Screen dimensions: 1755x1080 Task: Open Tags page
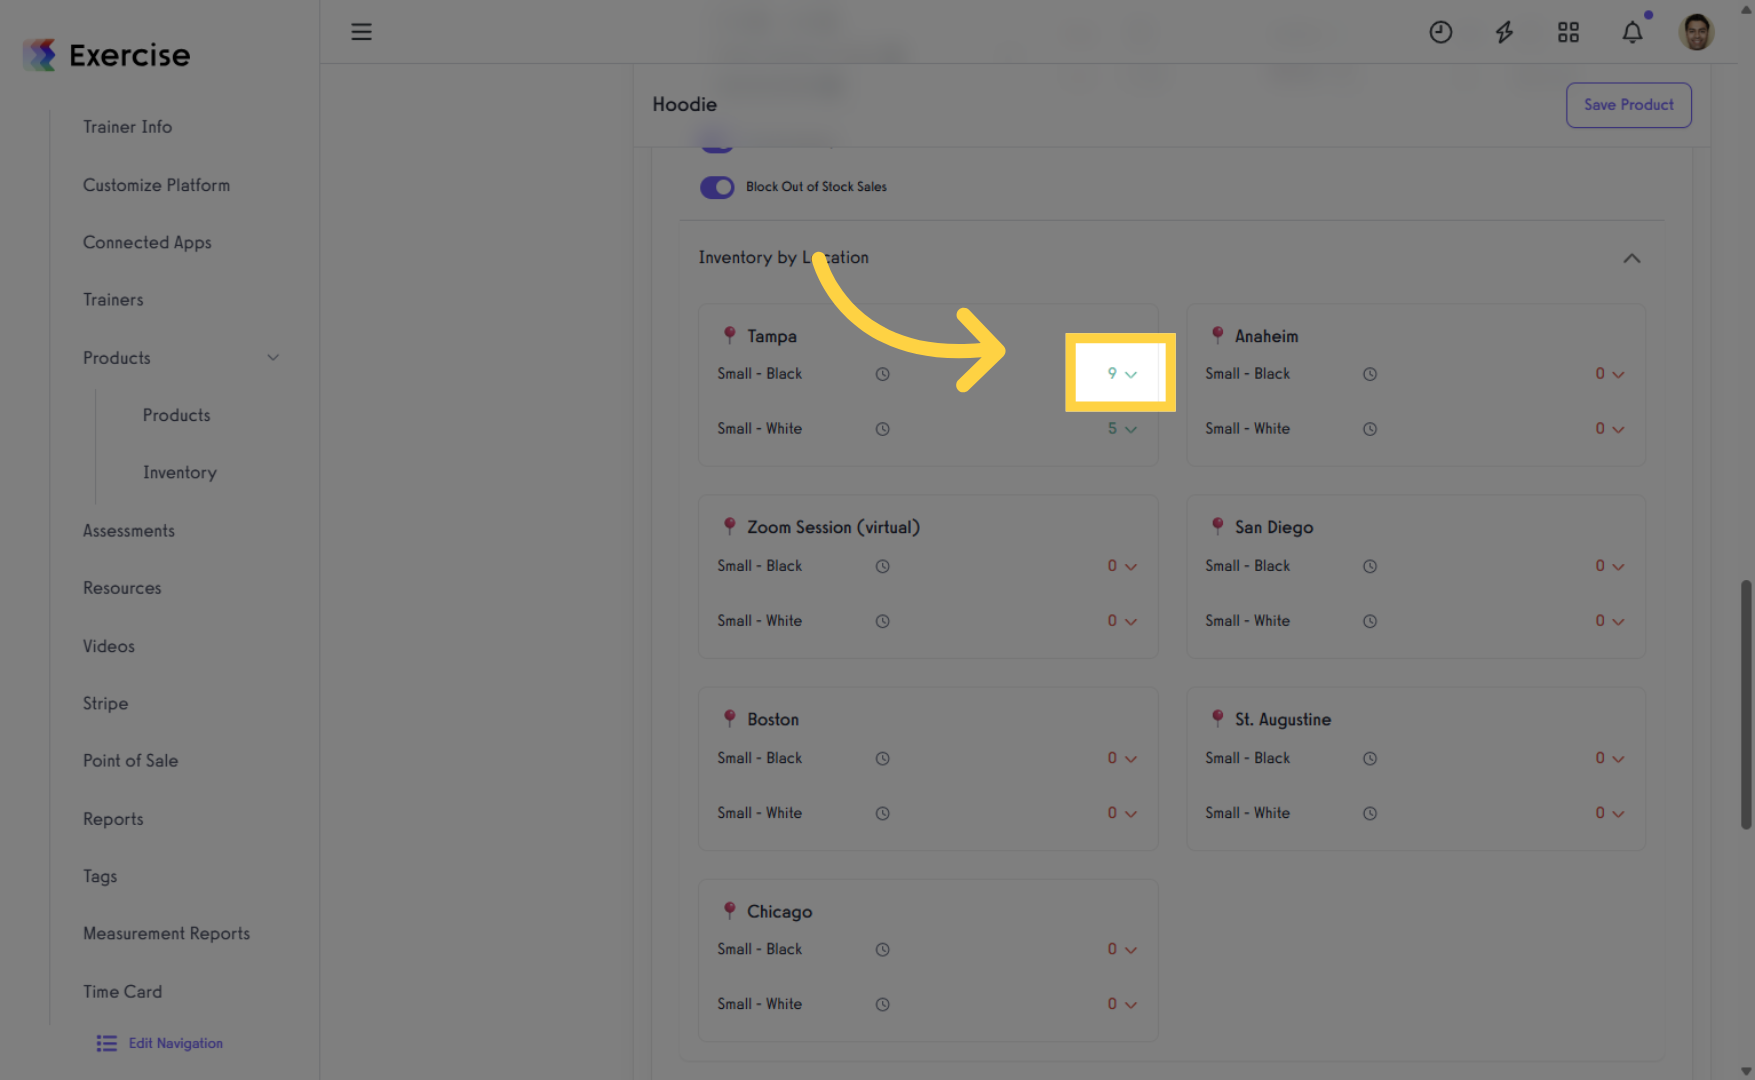100,876
